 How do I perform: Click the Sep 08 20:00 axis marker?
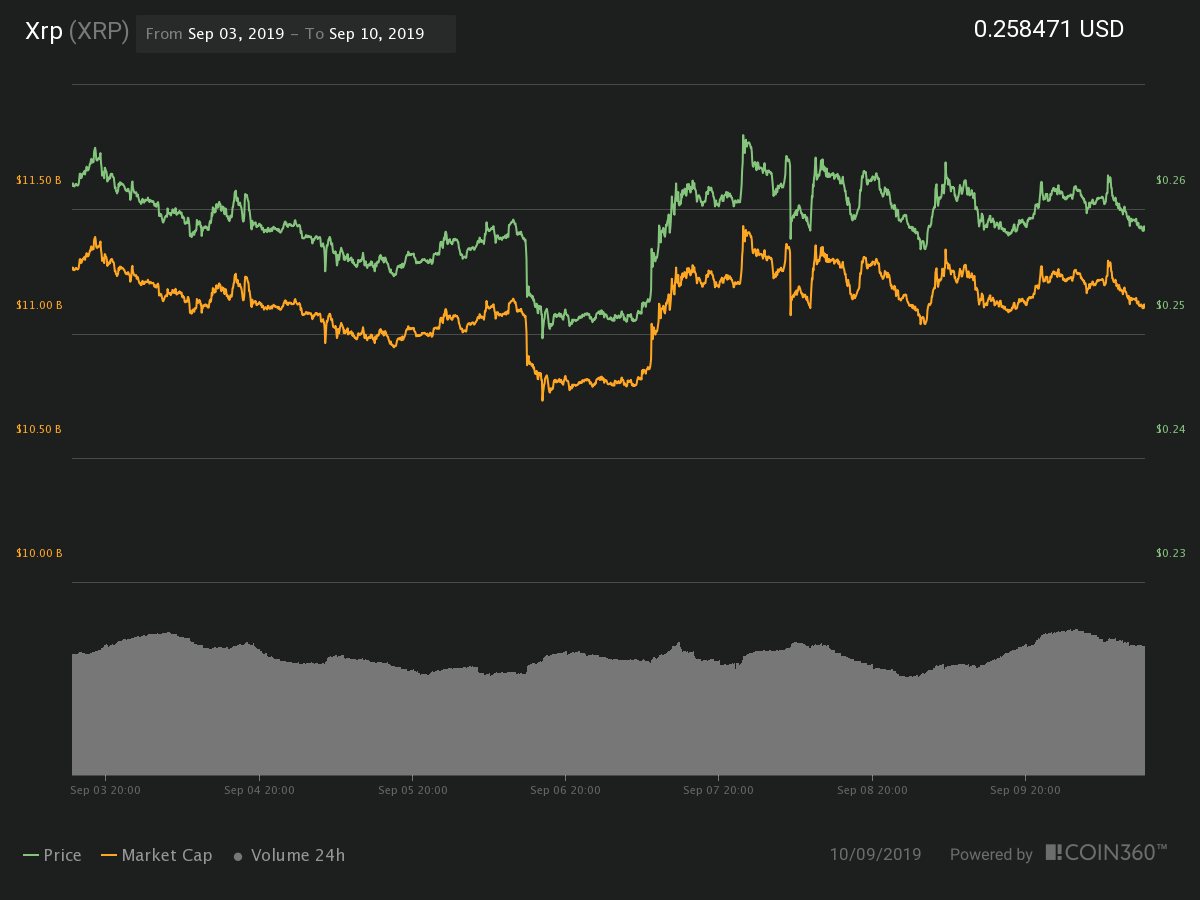pyautogui.click(x=872, y=790)
